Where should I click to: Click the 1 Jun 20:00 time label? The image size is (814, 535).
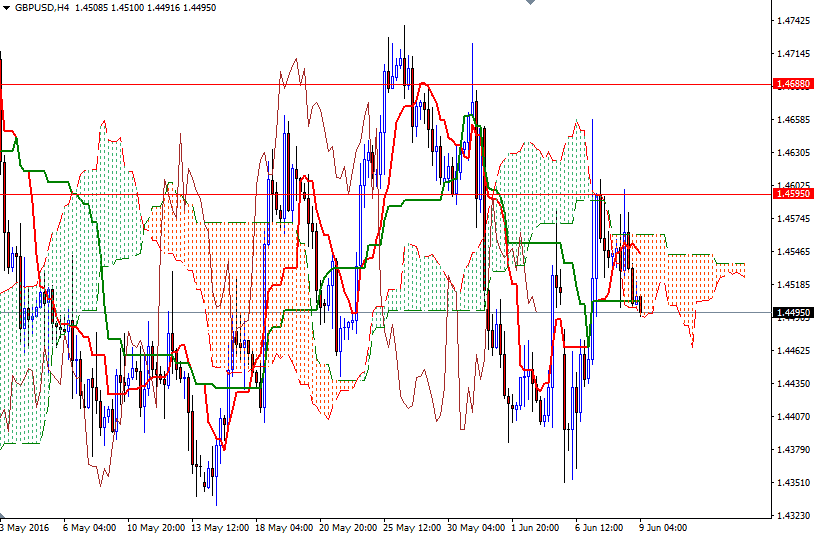coord(534,527)
